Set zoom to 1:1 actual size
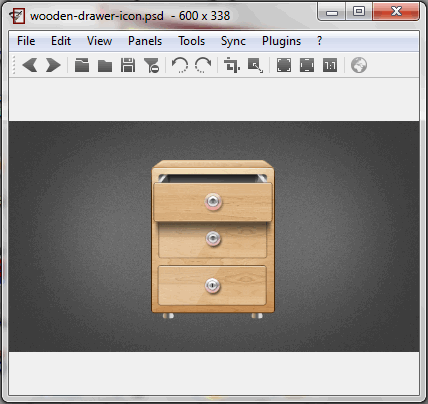The image size is (428, 404). point(330,65)
